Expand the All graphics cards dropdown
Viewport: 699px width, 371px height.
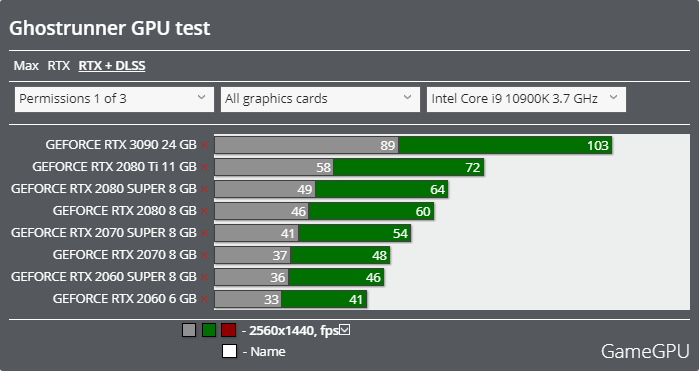click(320, 99)
